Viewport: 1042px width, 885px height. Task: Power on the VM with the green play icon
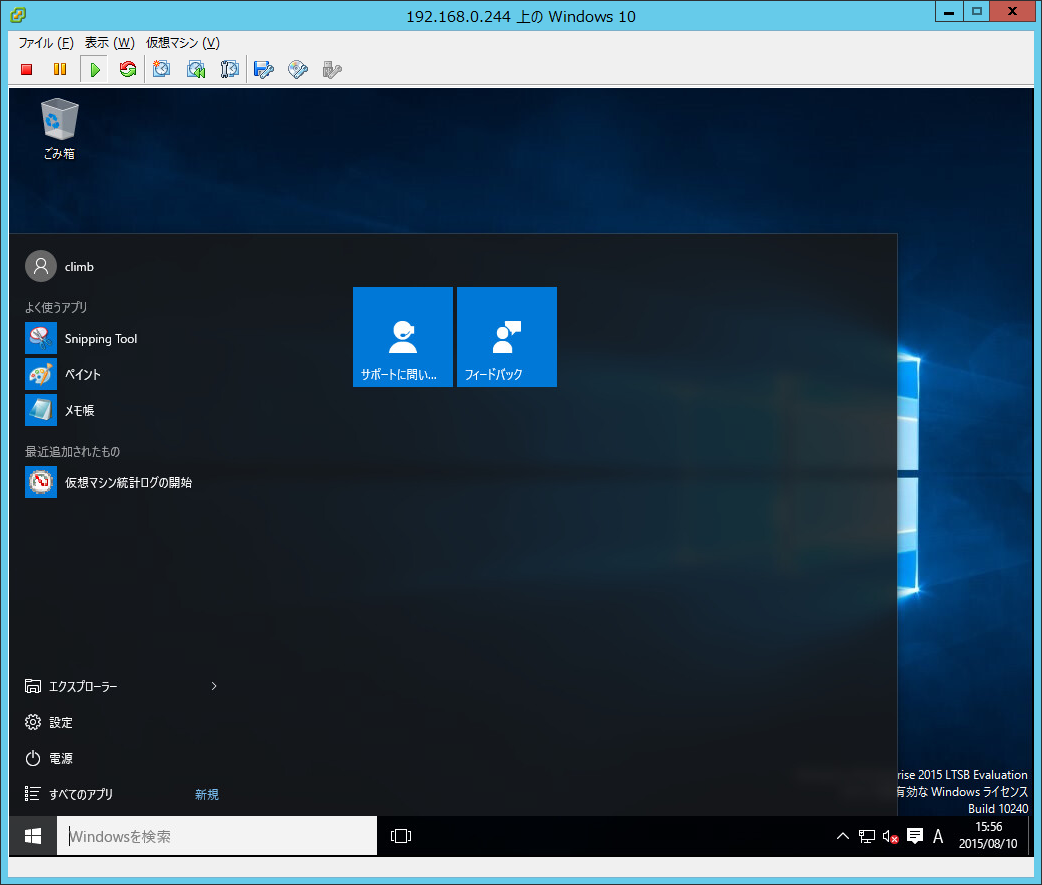click(95, 69)
